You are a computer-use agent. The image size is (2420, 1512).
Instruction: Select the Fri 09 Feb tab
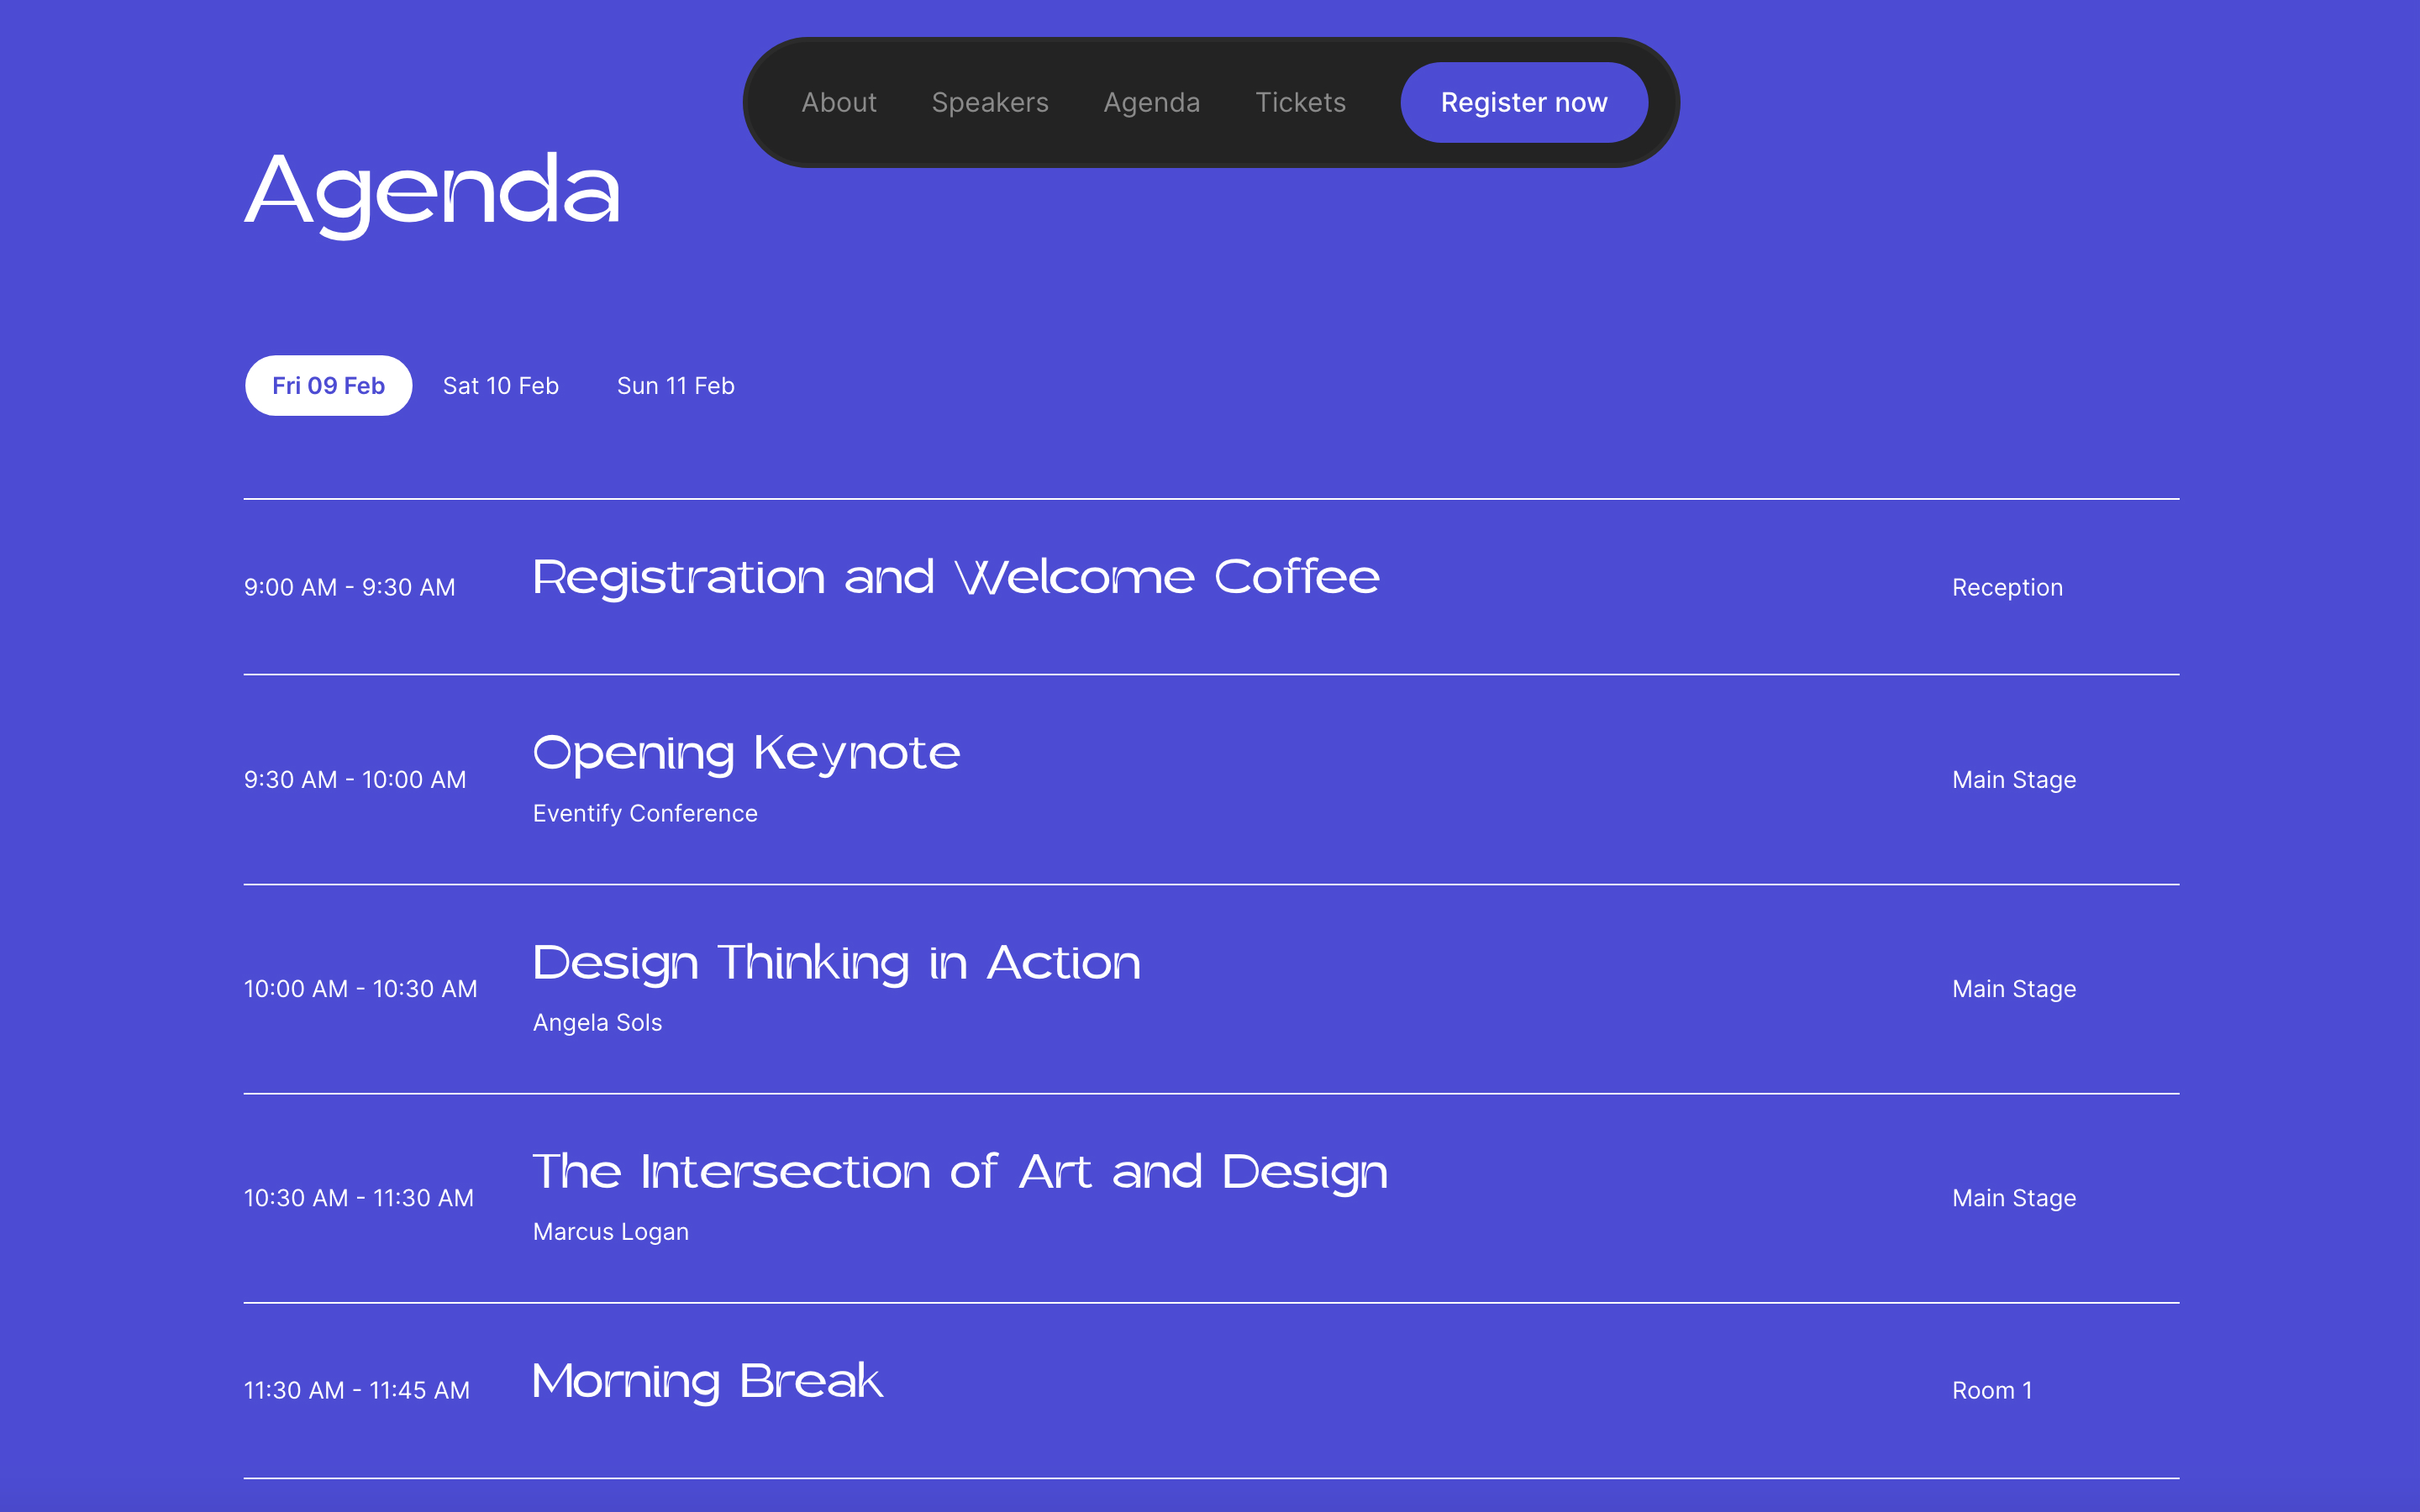(327, 385)
